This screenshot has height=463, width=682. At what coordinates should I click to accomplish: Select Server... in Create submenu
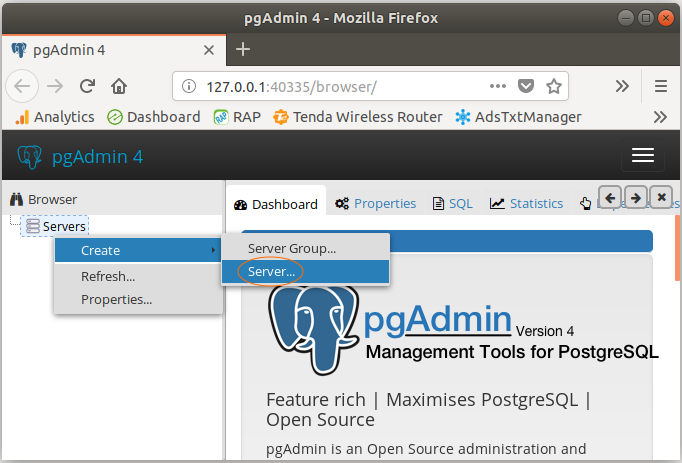pyautogui.click(x=305, y=272)
